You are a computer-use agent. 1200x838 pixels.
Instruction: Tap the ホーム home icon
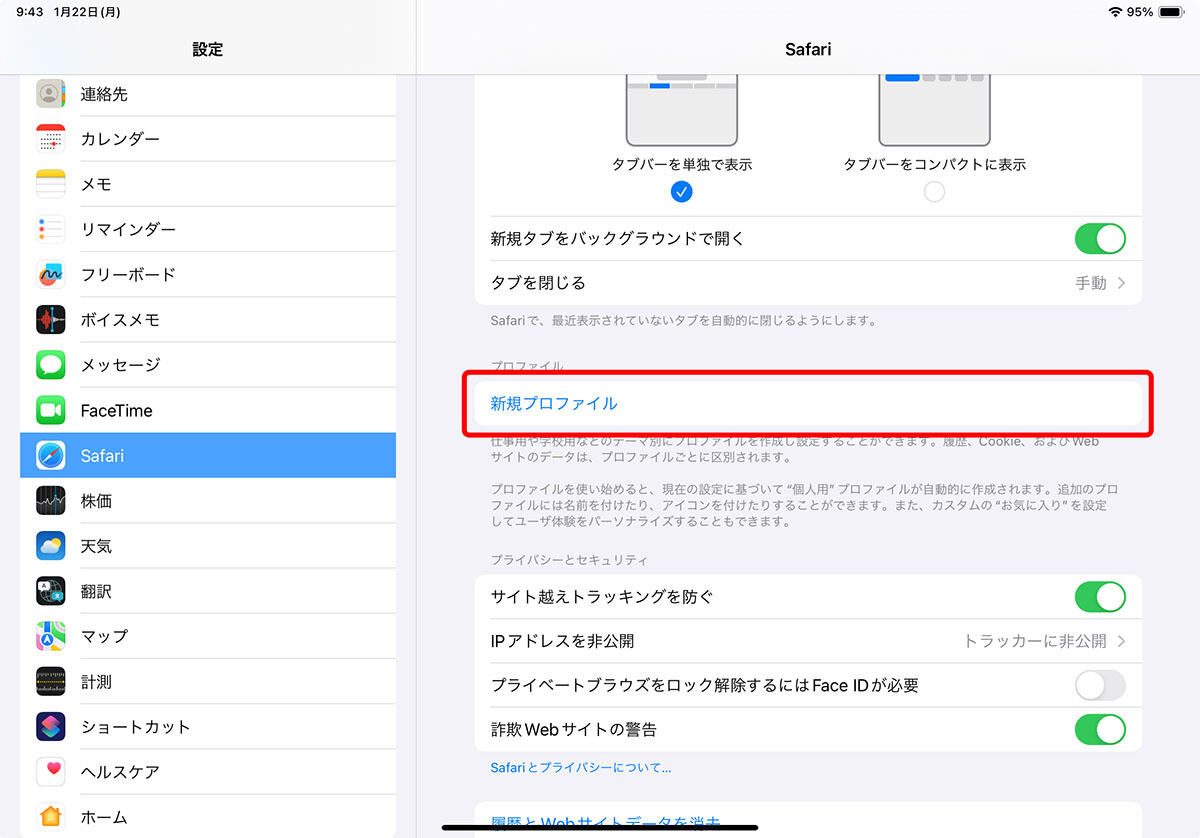pyautogui.click(x=51, y=817)
